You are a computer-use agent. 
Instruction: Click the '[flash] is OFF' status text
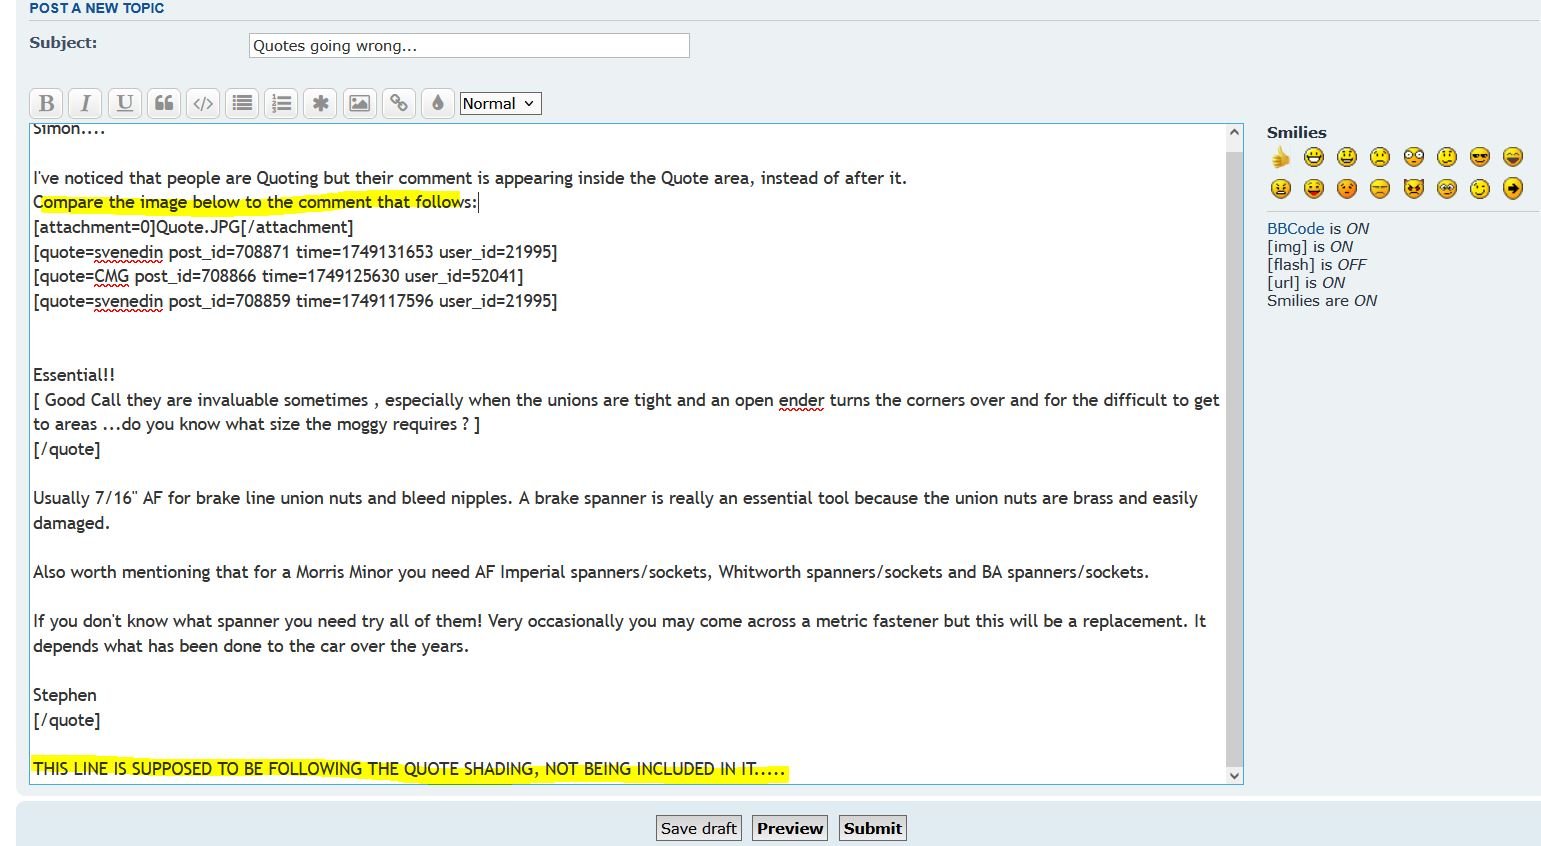(1316, 264)
